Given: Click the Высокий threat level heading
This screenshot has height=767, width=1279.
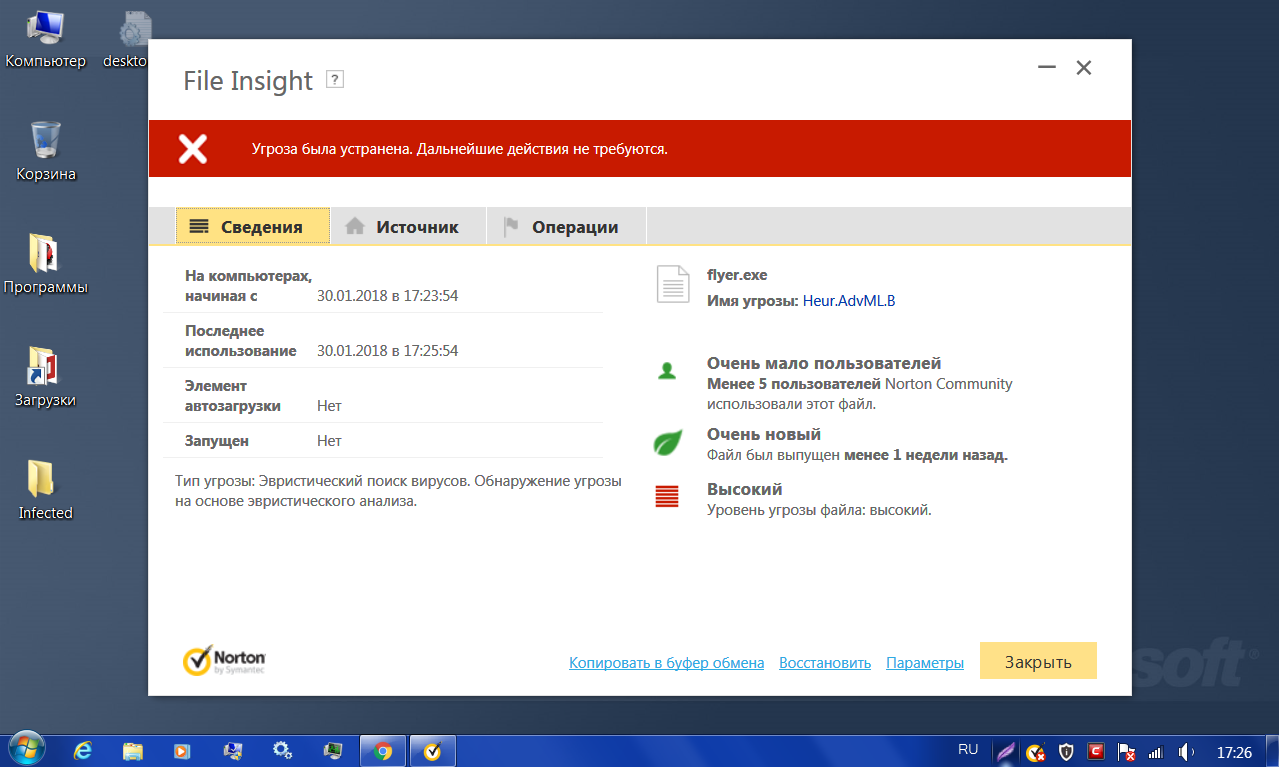Looking at the screenshot, I should (x=744, y=490).
